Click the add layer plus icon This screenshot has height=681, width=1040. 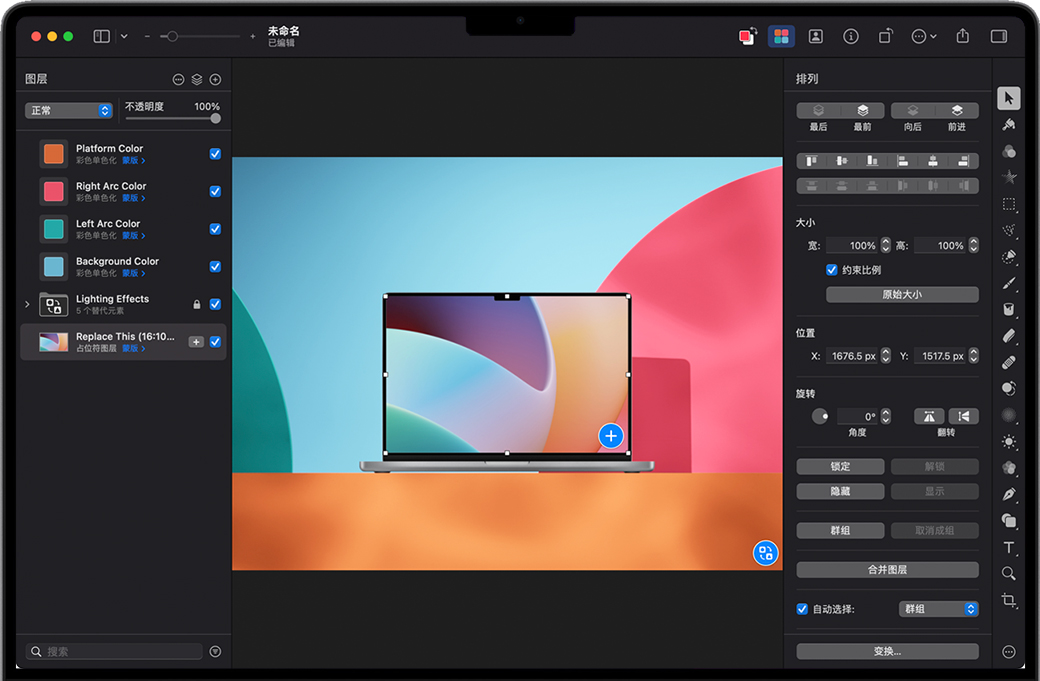click(215, 79)
